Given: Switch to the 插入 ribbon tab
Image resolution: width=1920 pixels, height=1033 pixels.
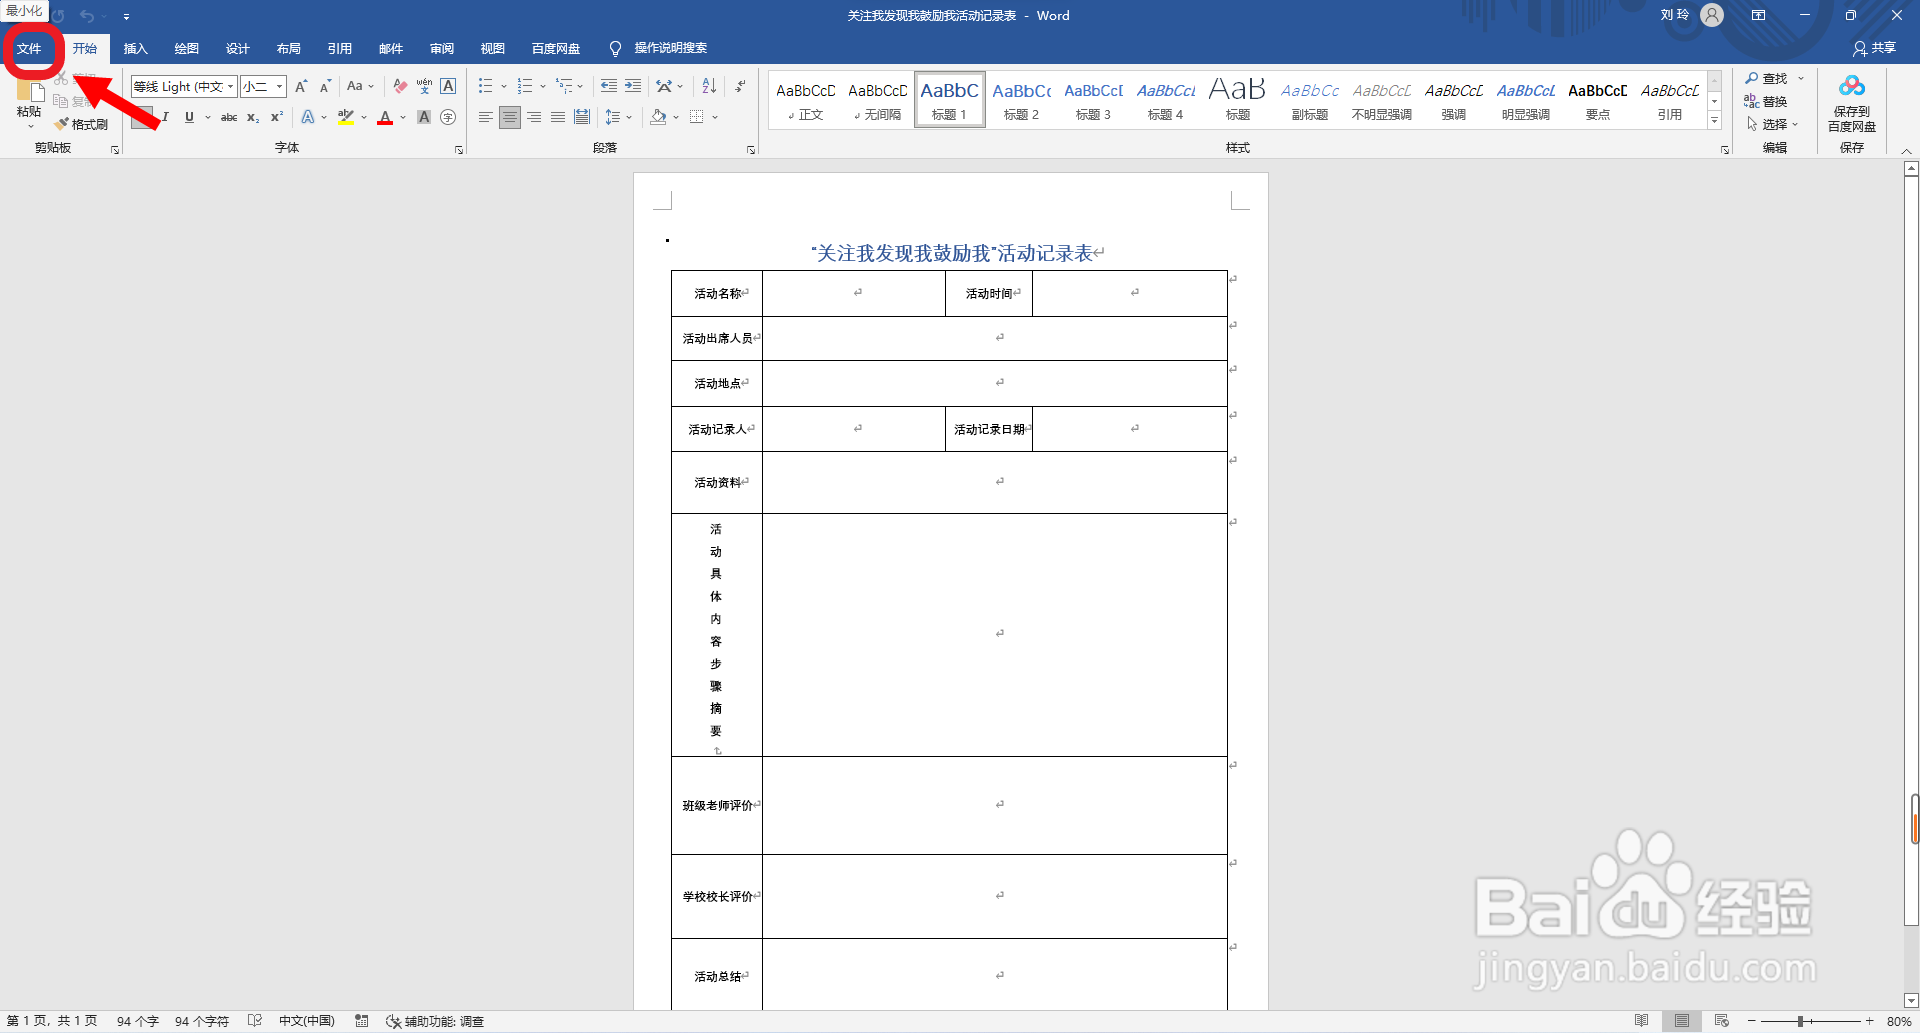Looking at the screenshot, I should [x=135, y=48].
